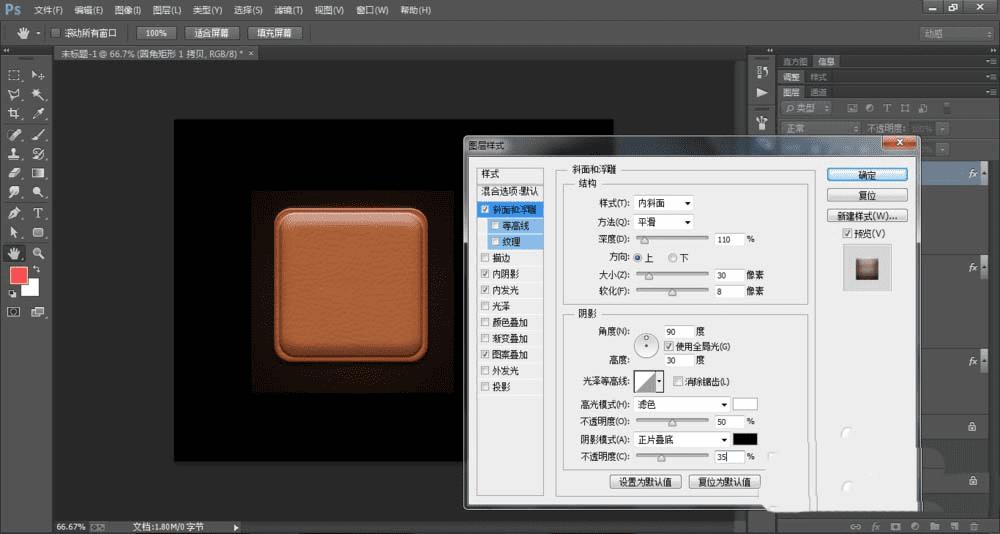
Task: Activate the Horizontal Type tool
Action: pyautogui.click(x=38, y=213)
